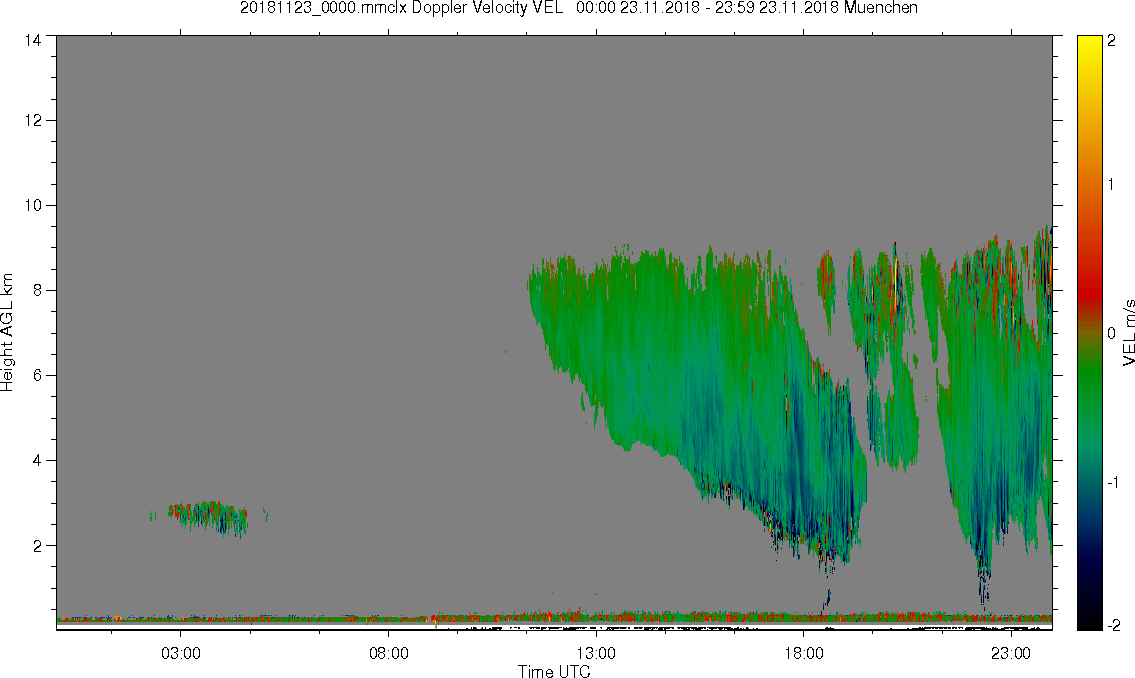Click the 'VEL m/s' colorbar title

coord(1128,331)
